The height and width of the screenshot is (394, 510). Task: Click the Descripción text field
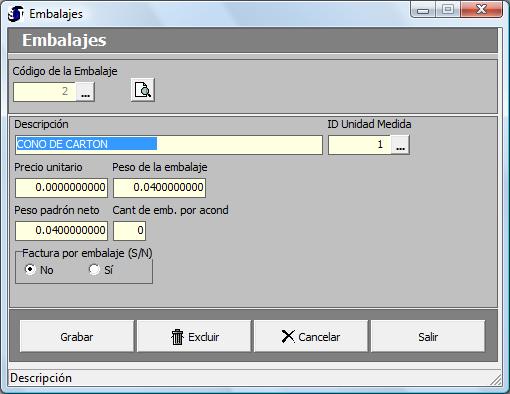coord(169,145)
